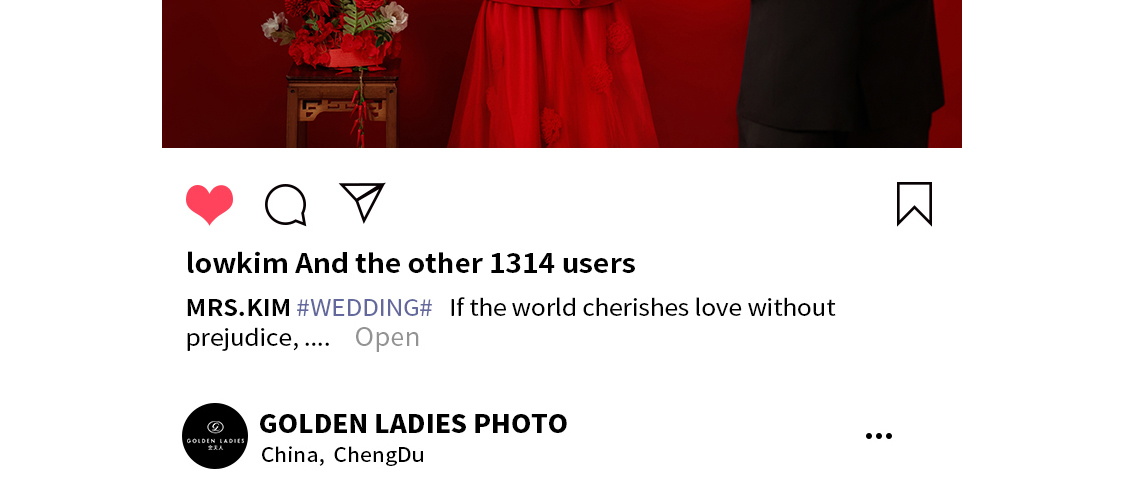Open the China, ChengDu location tag

tap(343, 455)
